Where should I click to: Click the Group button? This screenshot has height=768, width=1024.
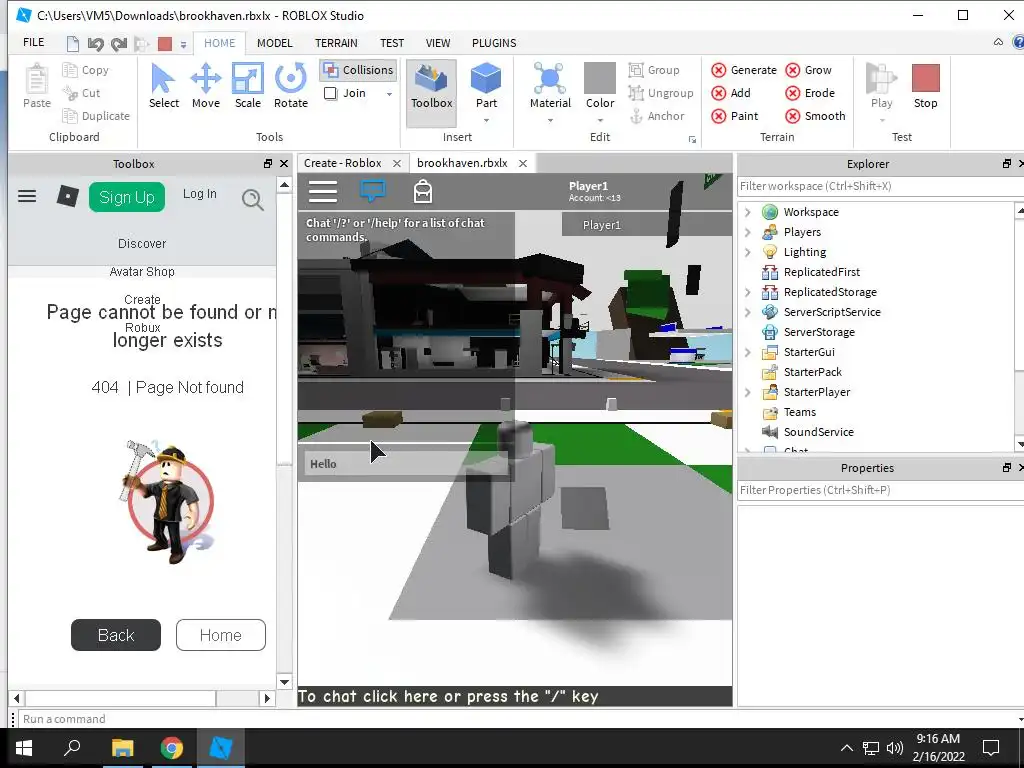(x=654, y=70)
